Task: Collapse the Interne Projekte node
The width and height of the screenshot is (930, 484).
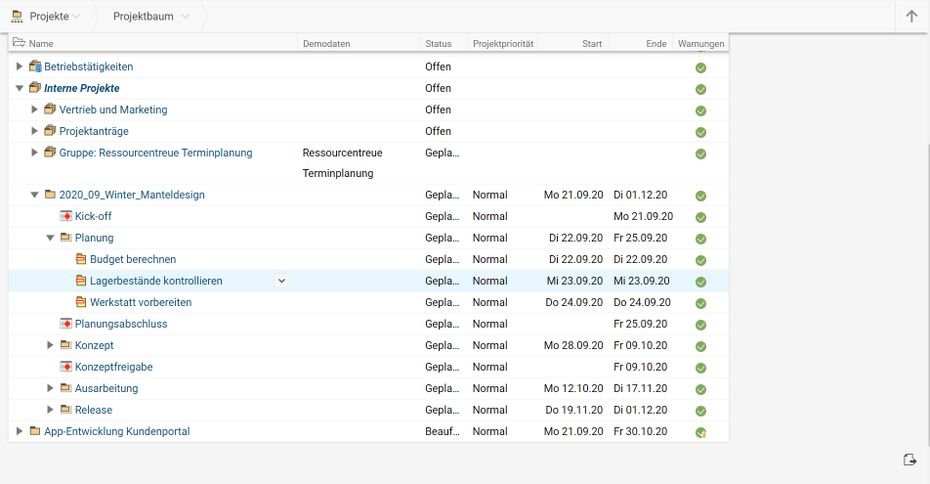Action: [x=20, y=88]
